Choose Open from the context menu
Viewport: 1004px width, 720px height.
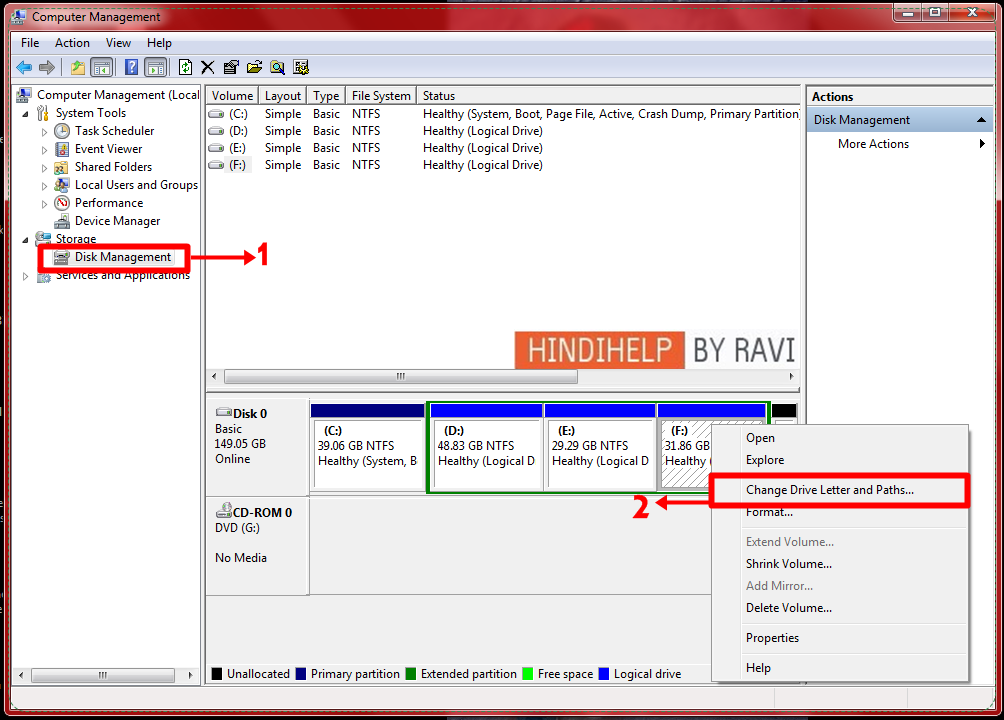tap(839, 438)
